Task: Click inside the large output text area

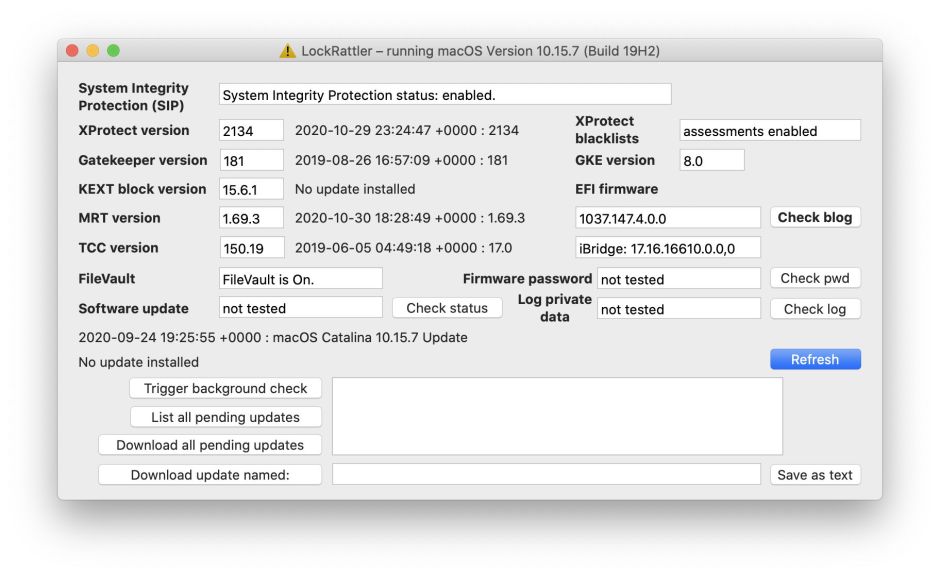Action: 557,416
